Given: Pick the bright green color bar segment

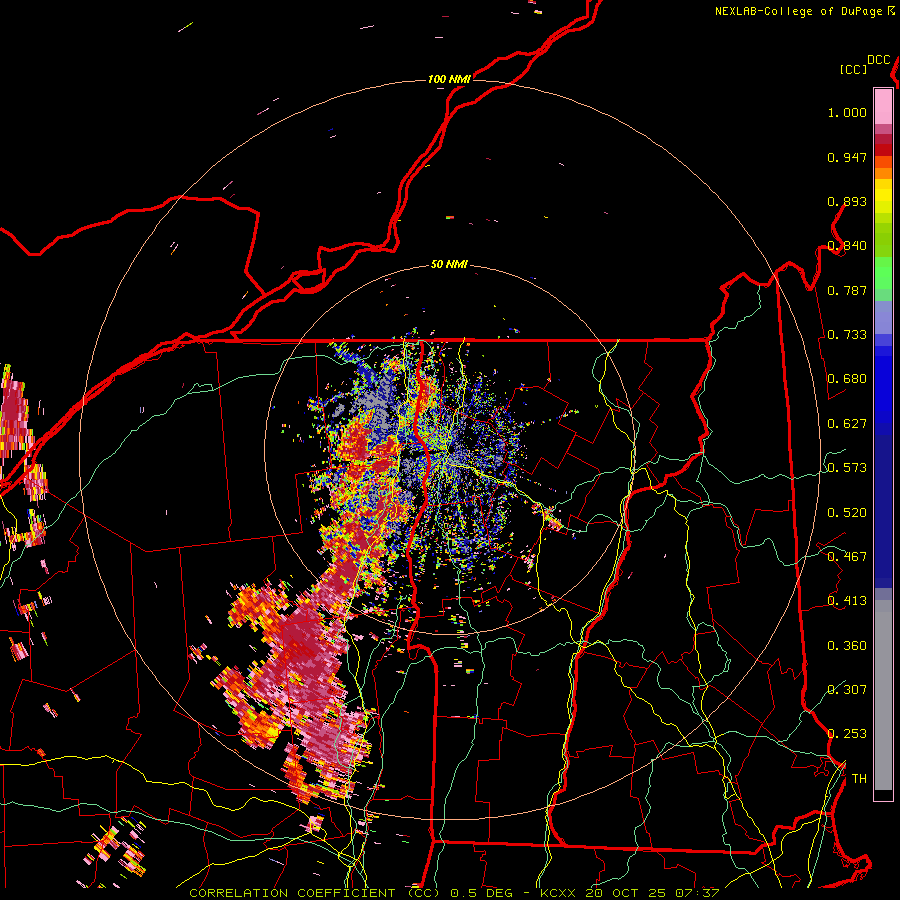Looking at the screenshot, I should click(883, 273).
